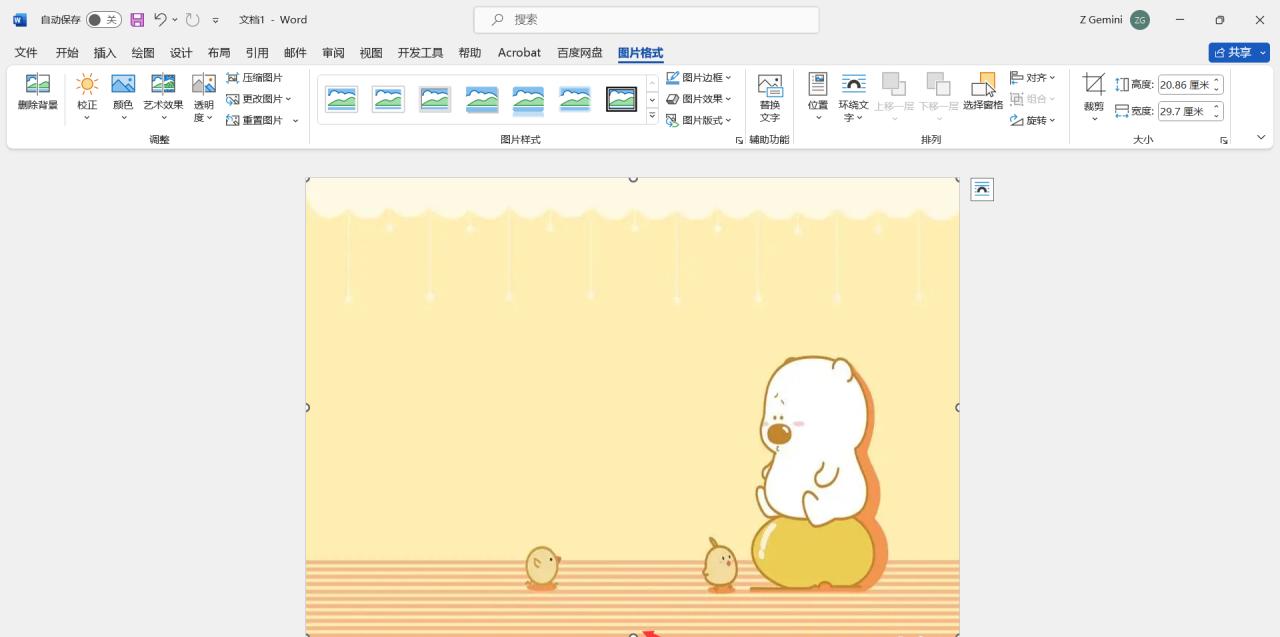Switch to 绘图 (Draw) tab
1280x637 pixels.
coord(143,53)
